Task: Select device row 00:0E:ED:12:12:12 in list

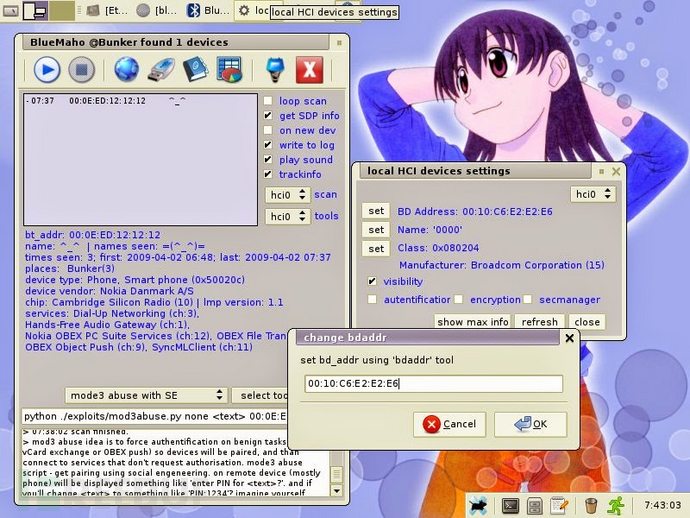Action: 140,101
